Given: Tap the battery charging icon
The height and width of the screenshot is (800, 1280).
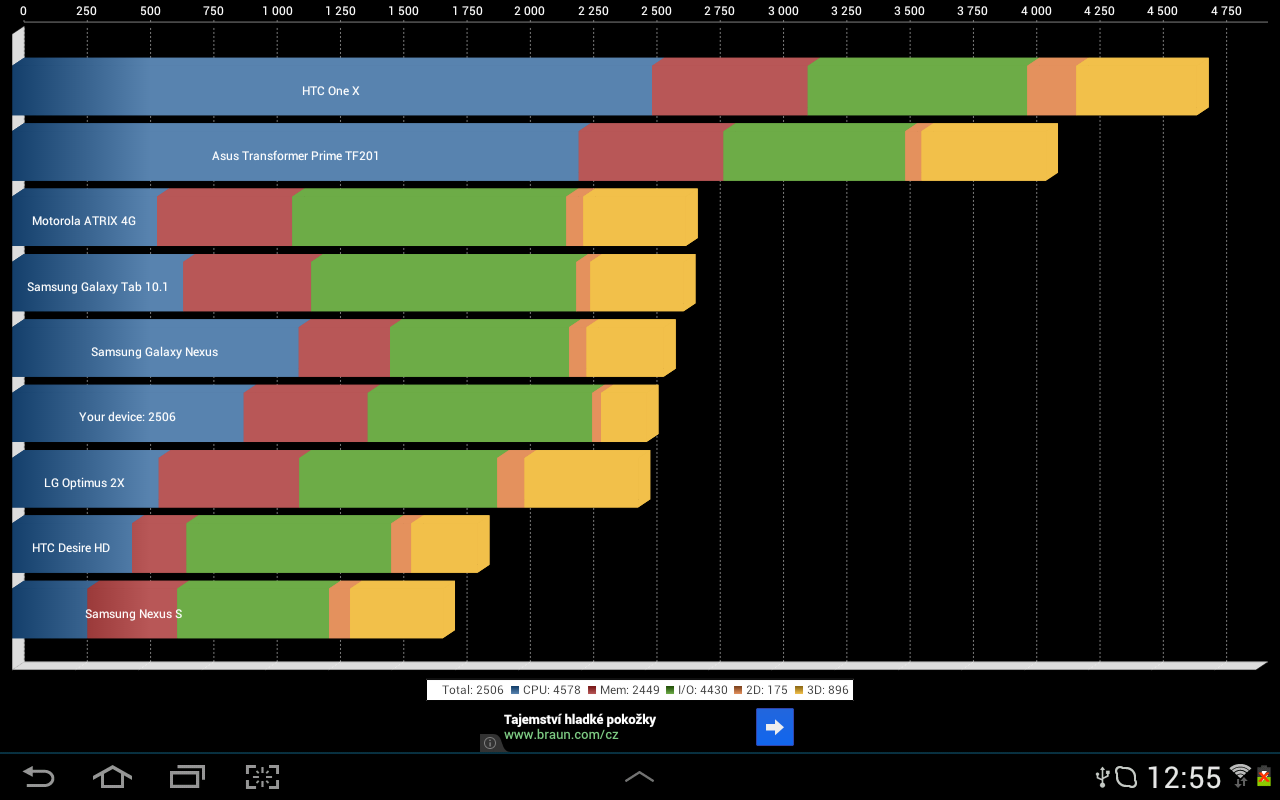Looking at the screenshot, I should click(1264, 776).
